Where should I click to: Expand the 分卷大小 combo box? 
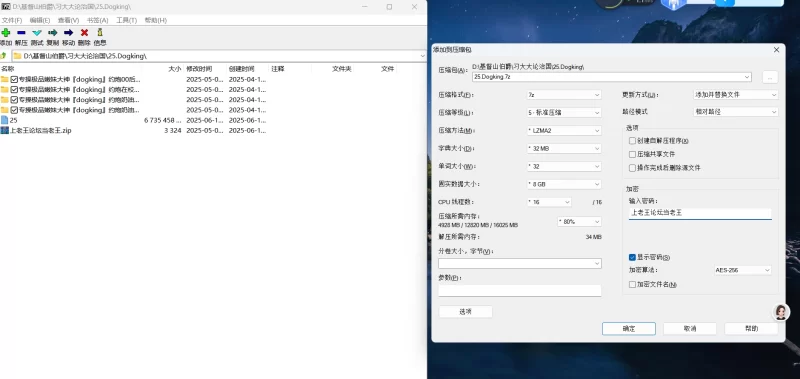597,263
